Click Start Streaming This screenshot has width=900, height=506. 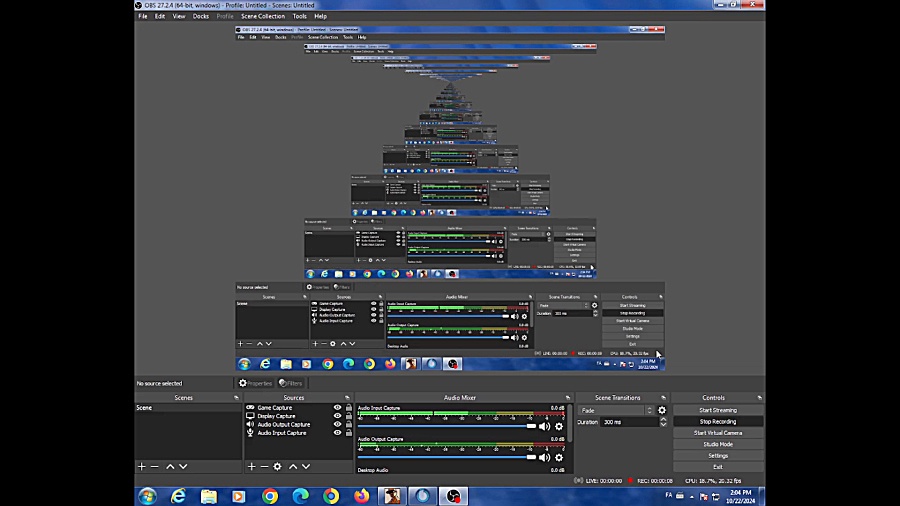718,410
